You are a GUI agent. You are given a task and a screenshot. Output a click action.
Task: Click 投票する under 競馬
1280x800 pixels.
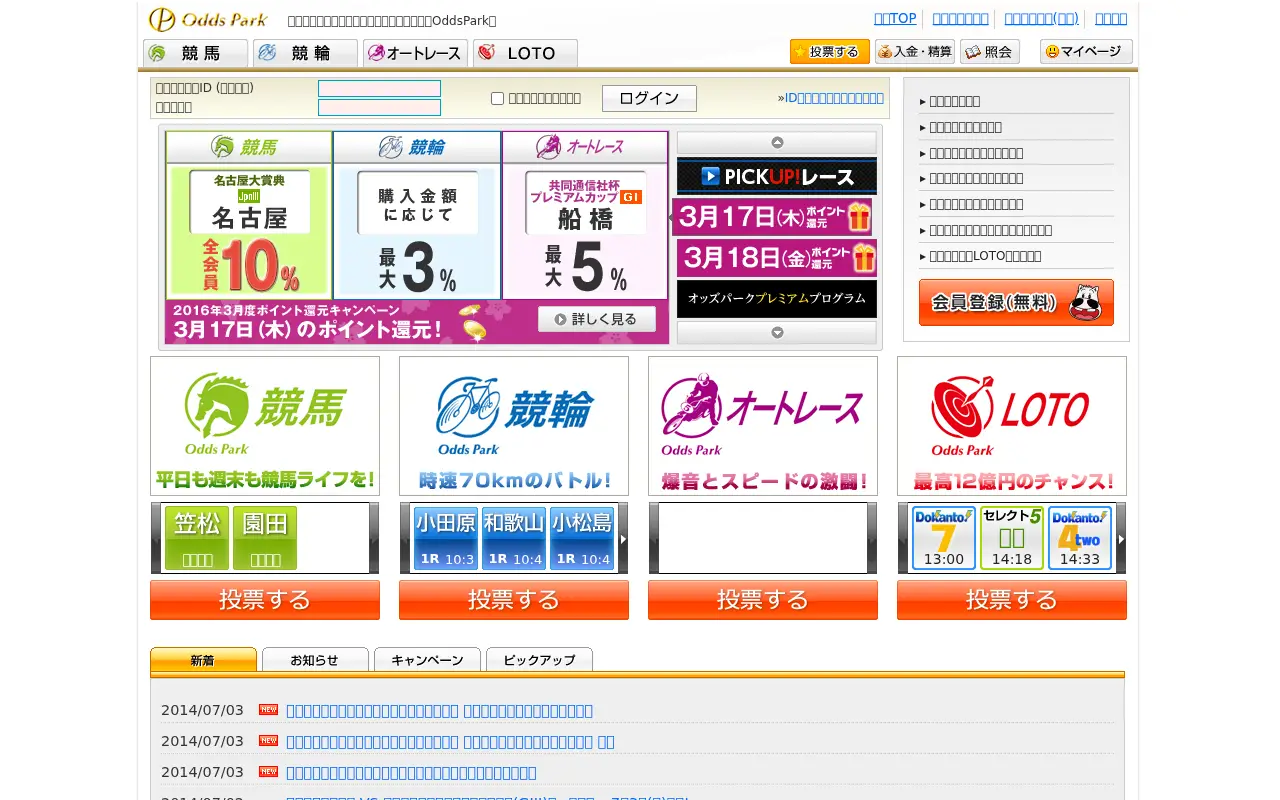pyautogui.click(x=265, y=600)
